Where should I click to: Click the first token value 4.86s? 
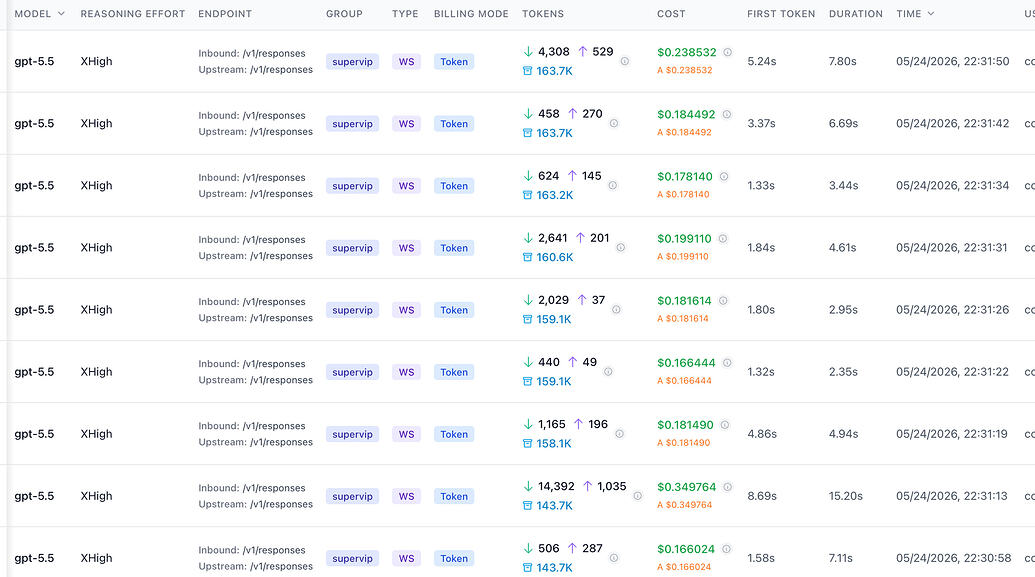(762, 434)
